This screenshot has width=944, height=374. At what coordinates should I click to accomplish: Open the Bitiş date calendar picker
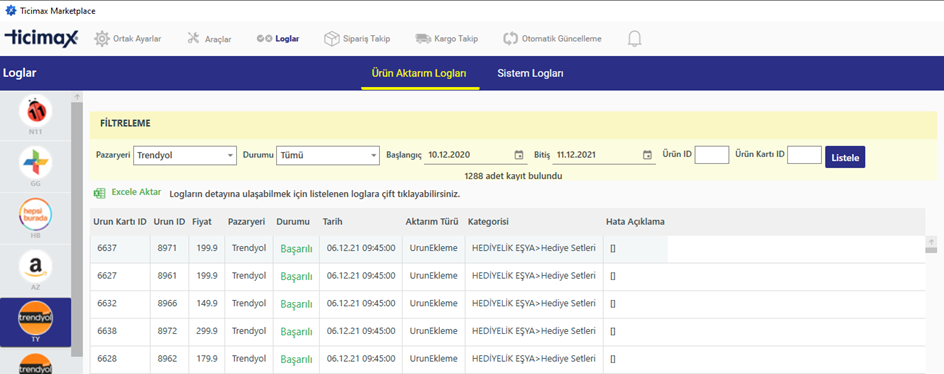coord(647,155)
